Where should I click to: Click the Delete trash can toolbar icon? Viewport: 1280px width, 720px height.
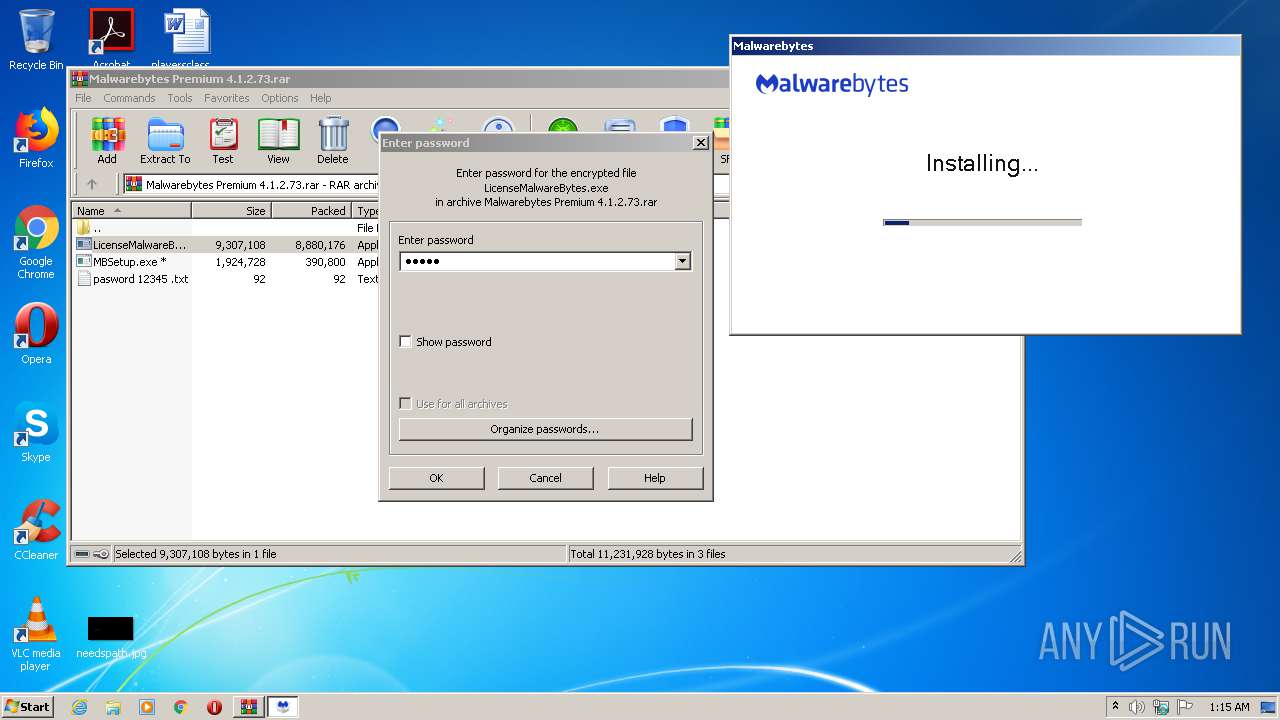click(x=333, y=140)
